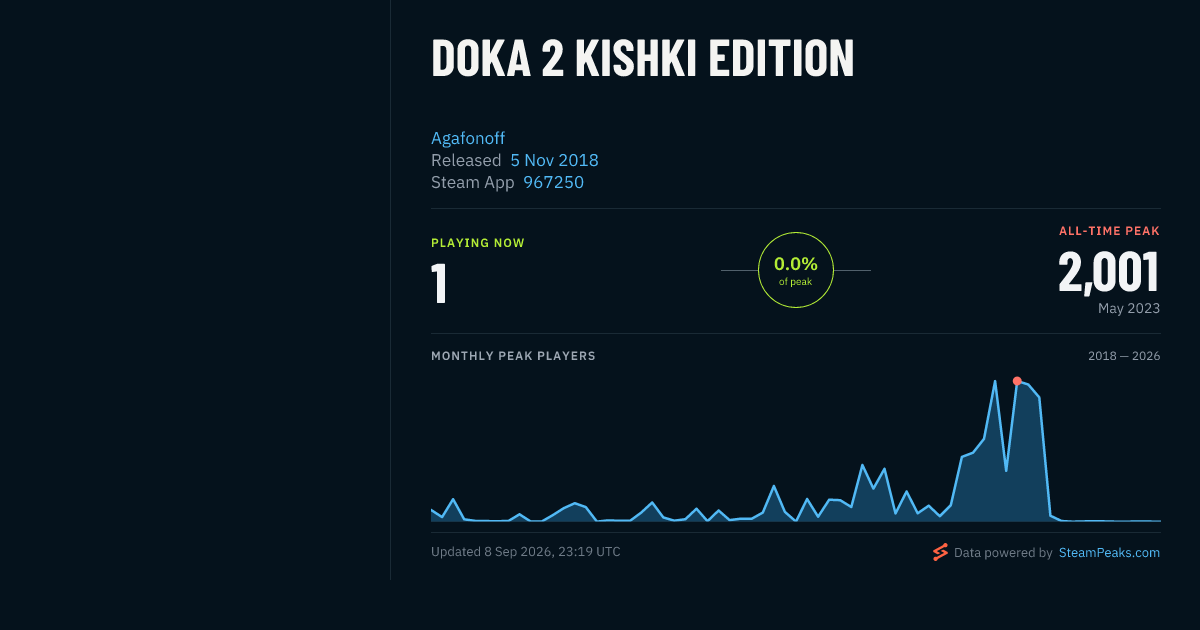Click the DOKA 2 KISHKI EDITION title

642,58
